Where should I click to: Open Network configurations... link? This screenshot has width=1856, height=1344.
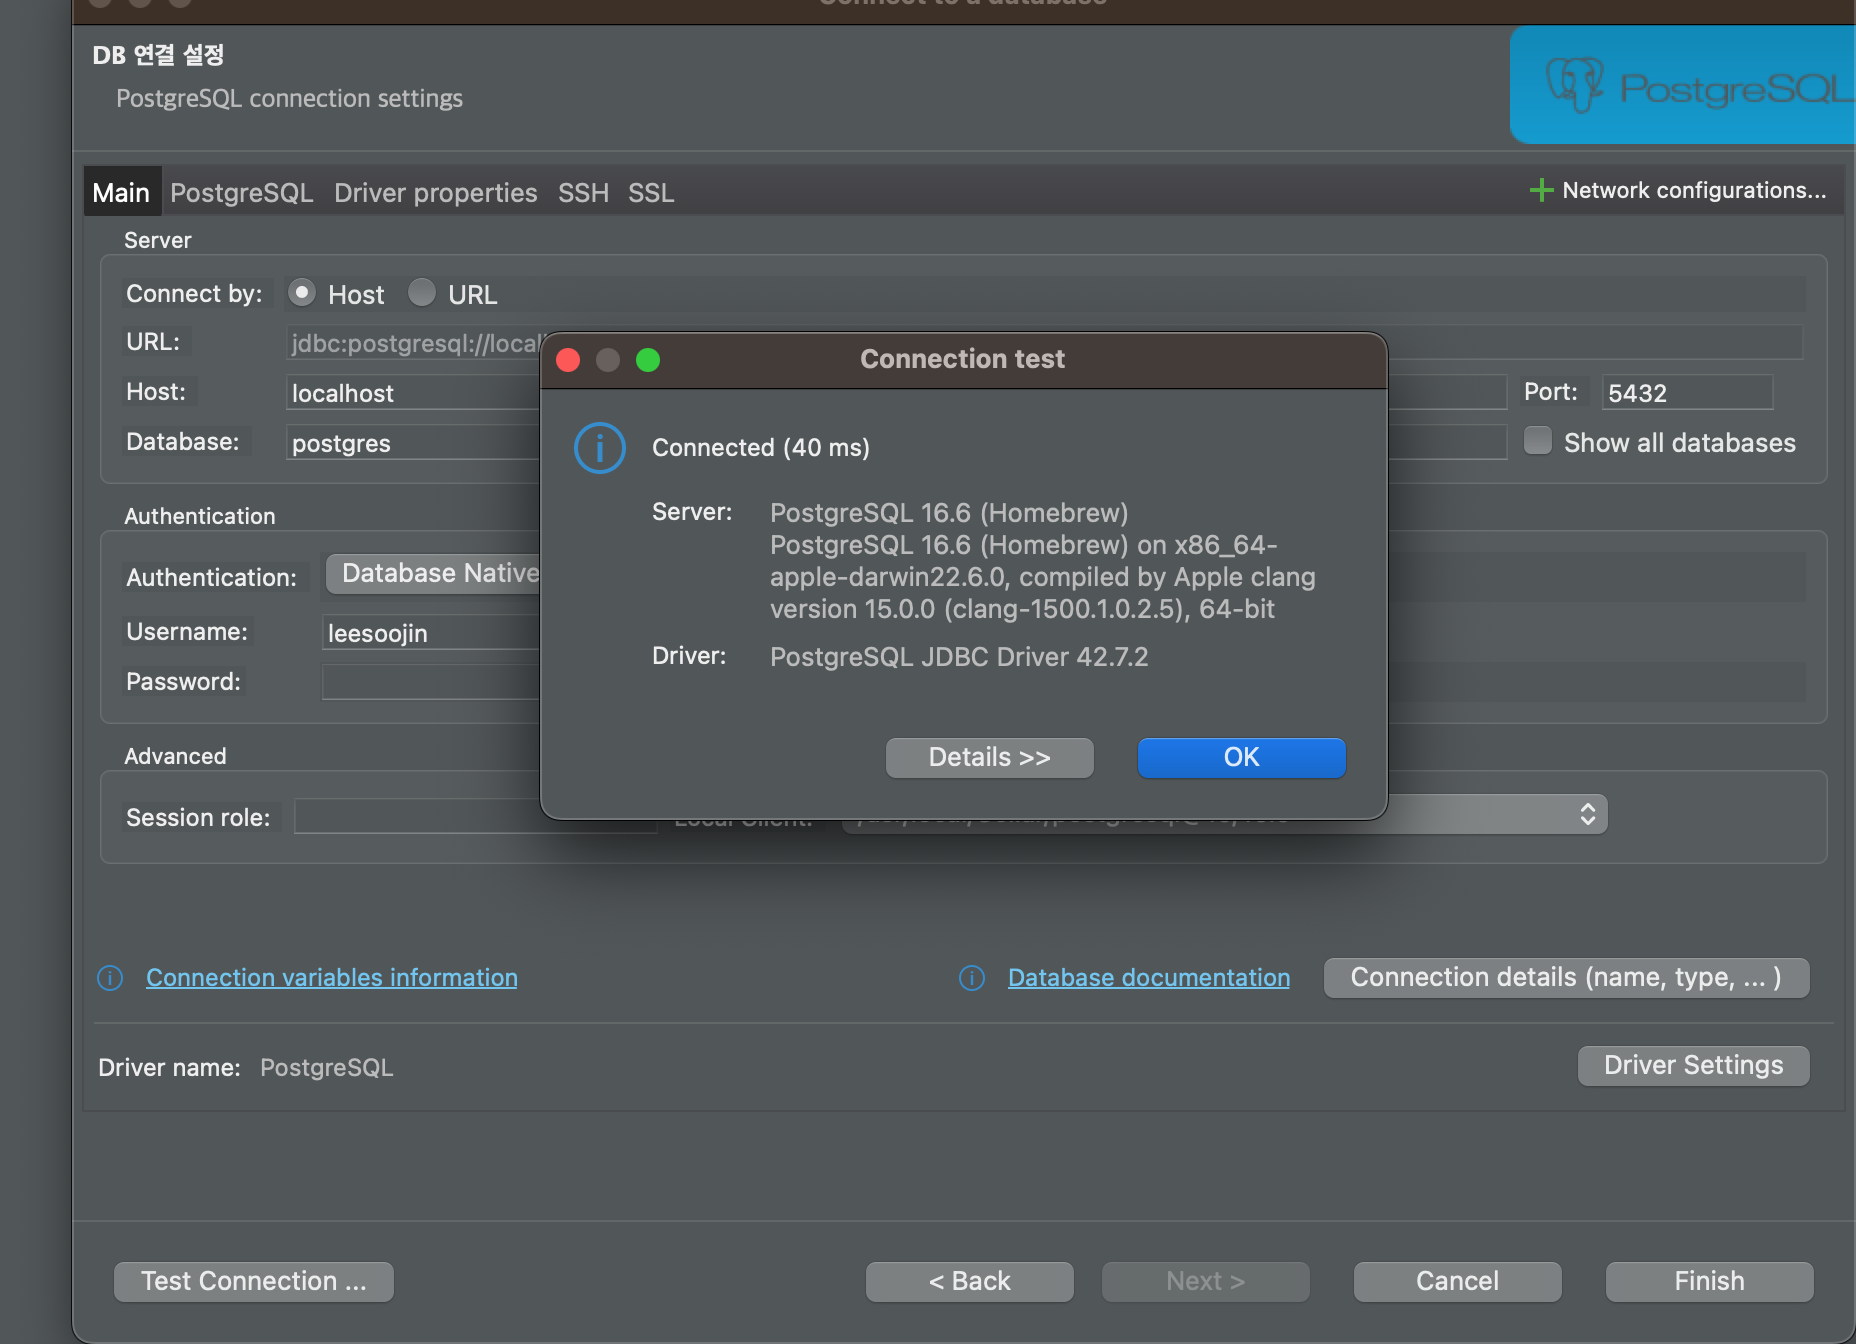(x=1695, y=190)
